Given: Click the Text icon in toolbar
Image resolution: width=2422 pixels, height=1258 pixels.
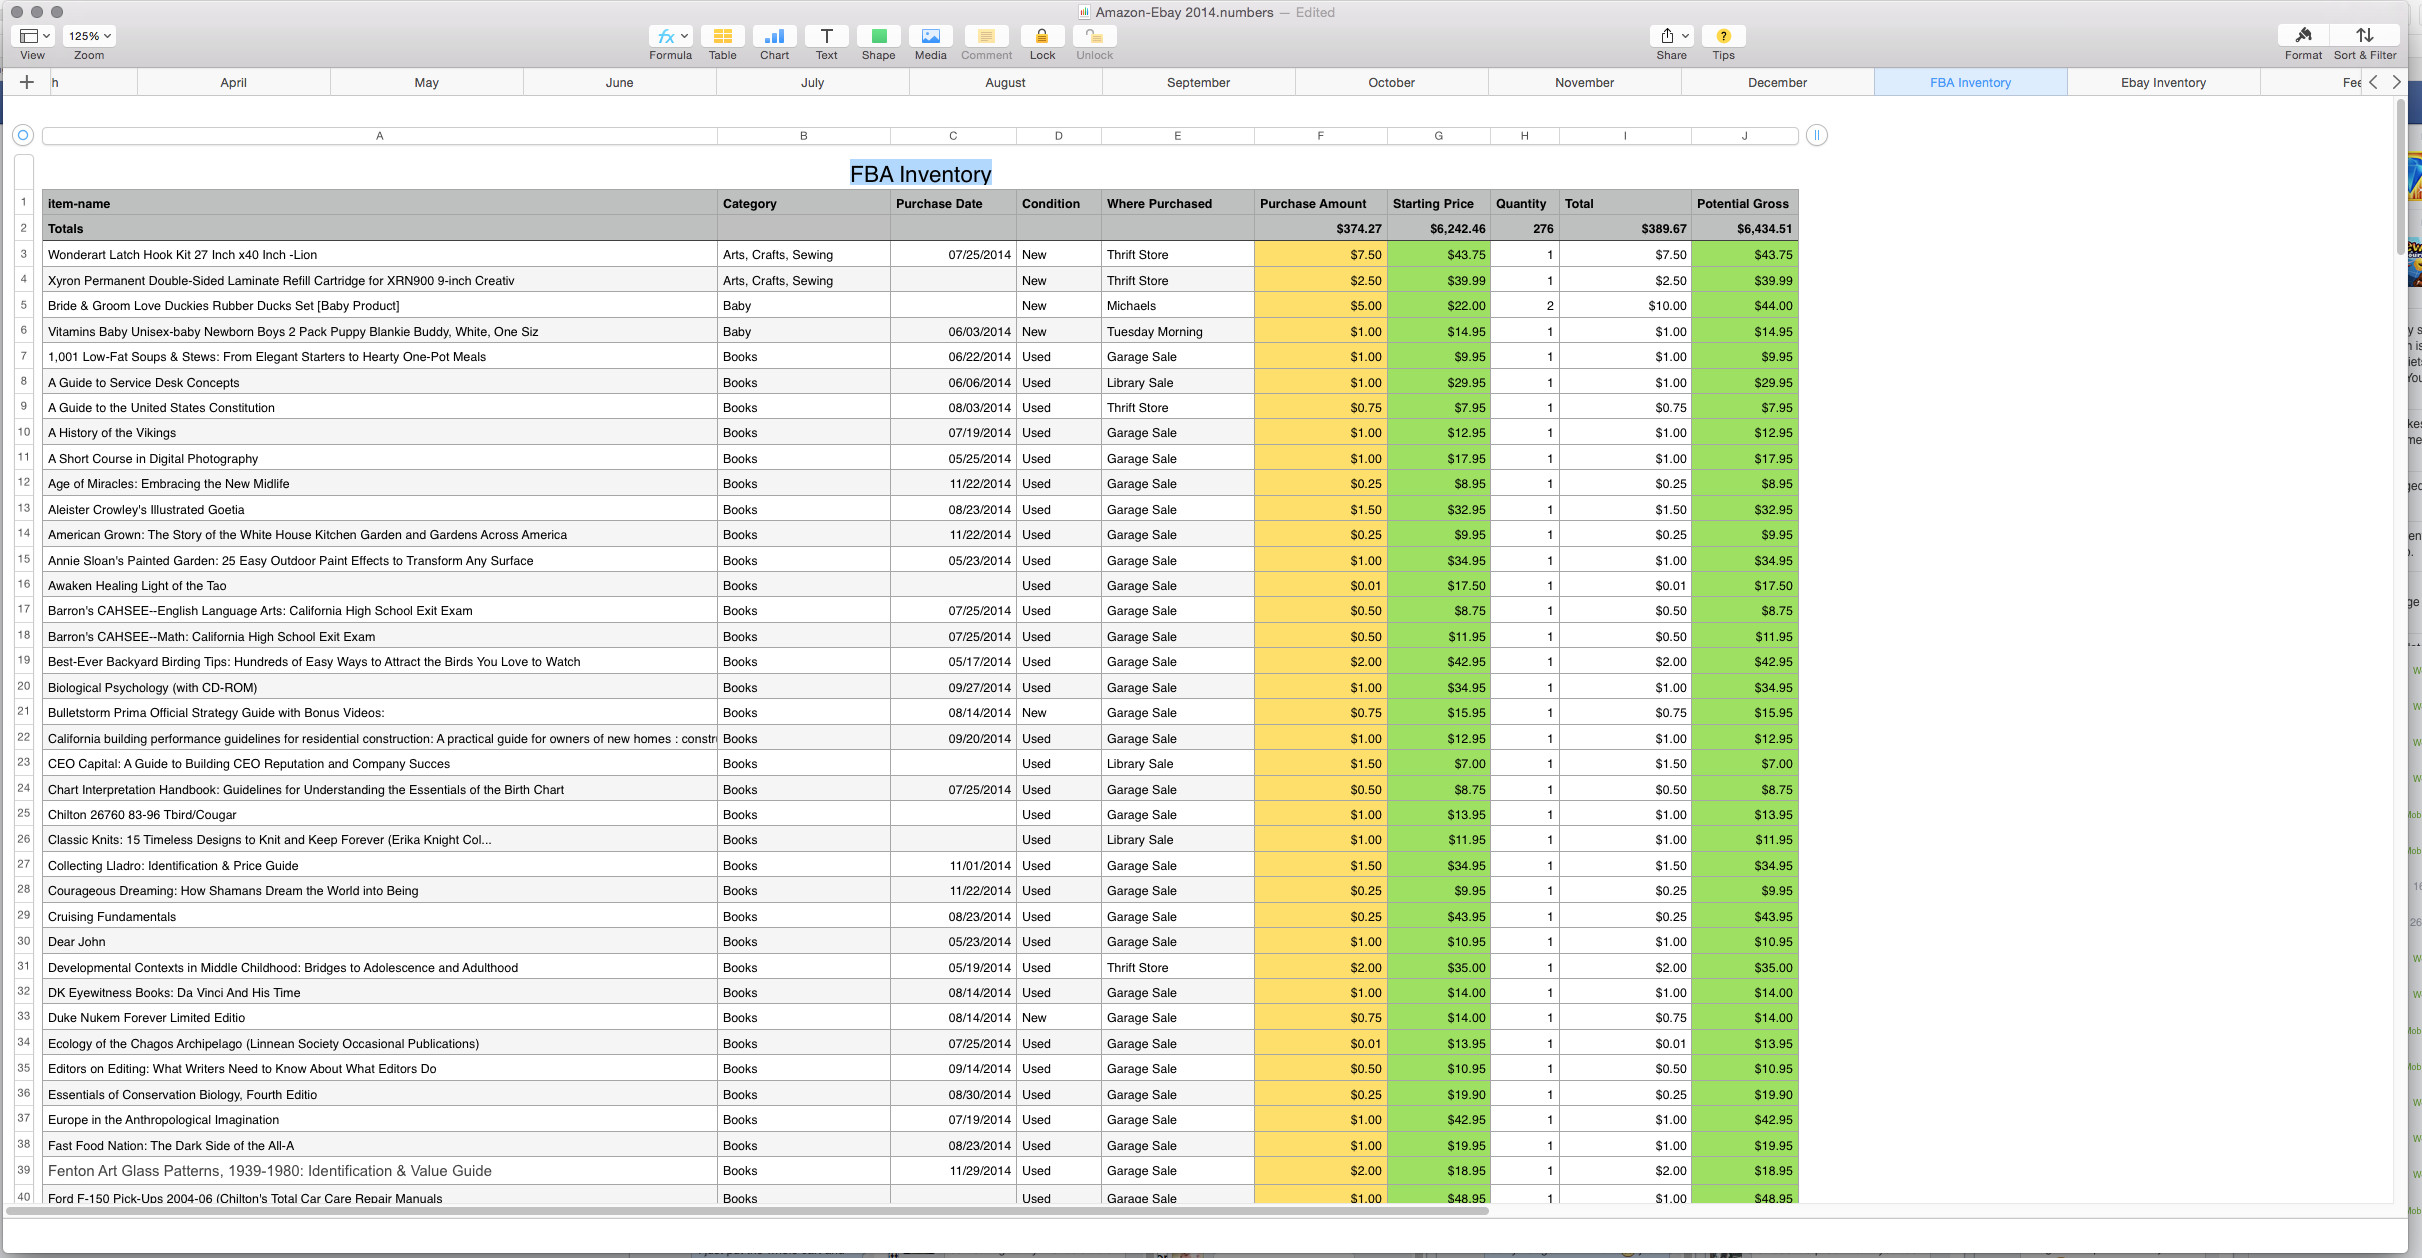Looking at the screenshot, I should [x=825, y=35].
